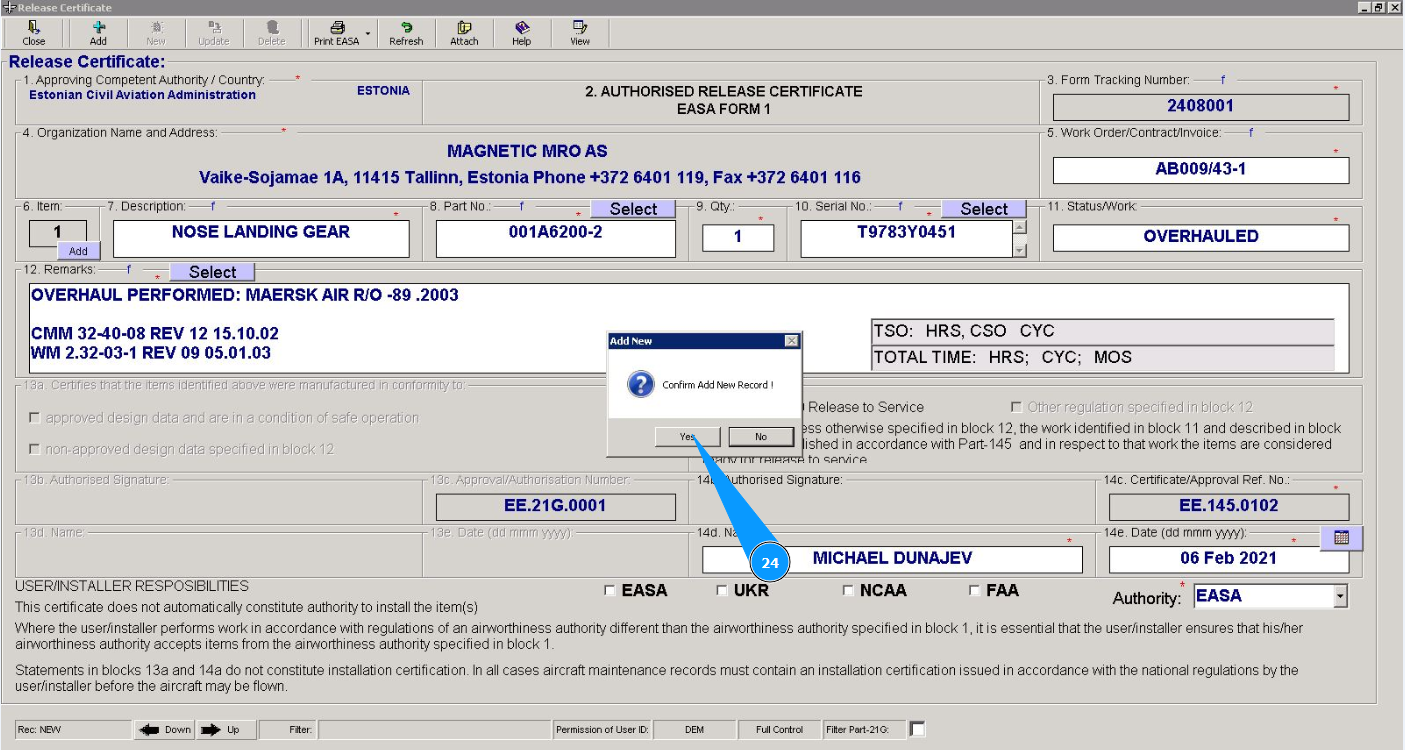Screen dimensions: 1405x750
Task: Go to previous record with Up arrow
Action: tap(226, 730)
